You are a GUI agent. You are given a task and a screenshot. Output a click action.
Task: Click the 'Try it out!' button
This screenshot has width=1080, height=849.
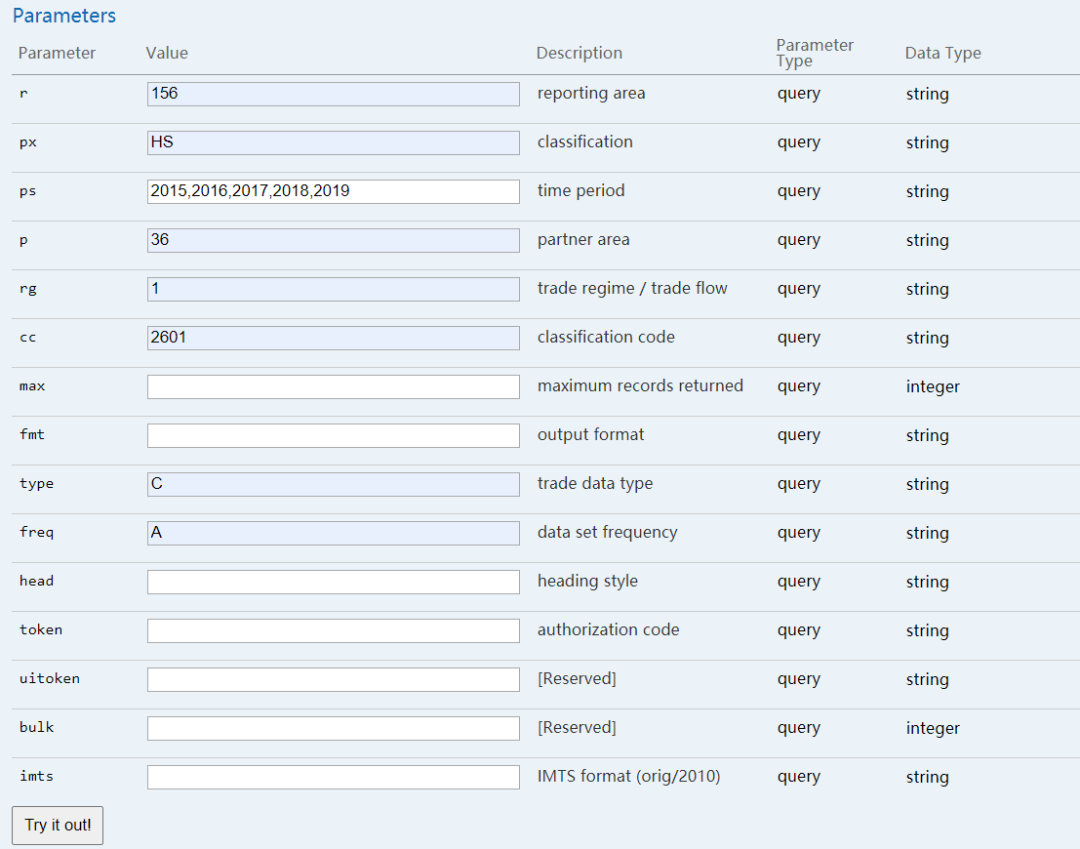(57, 825)
